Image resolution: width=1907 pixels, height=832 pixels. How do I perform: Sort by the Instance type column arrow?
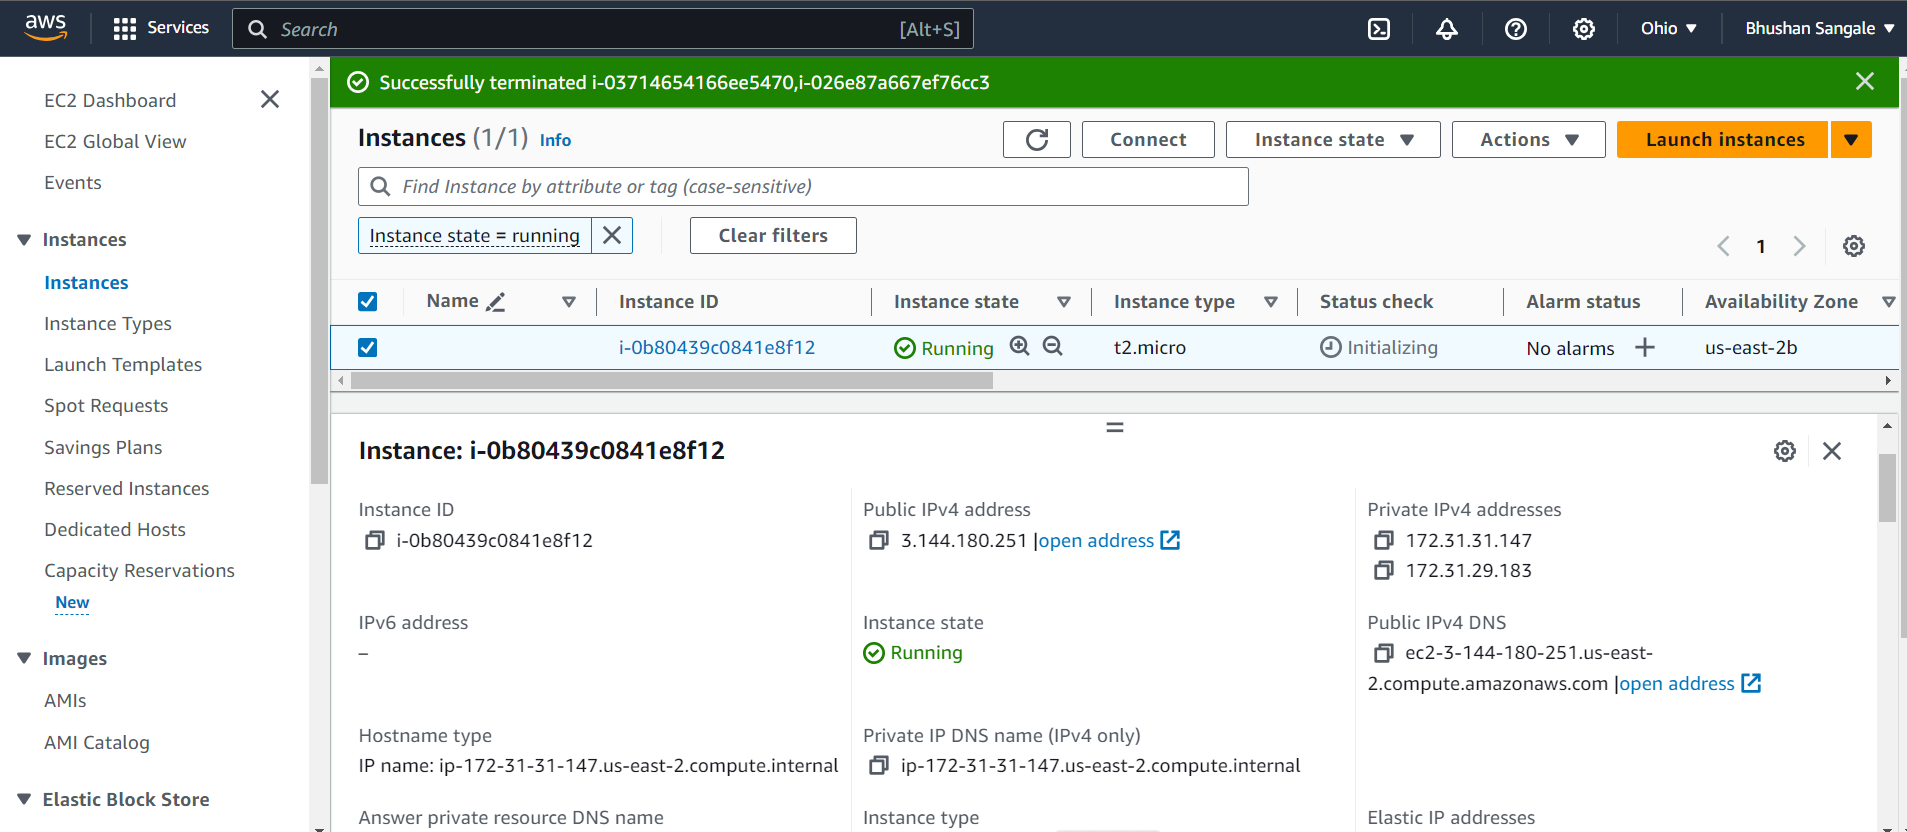[x=1271, y=302]
